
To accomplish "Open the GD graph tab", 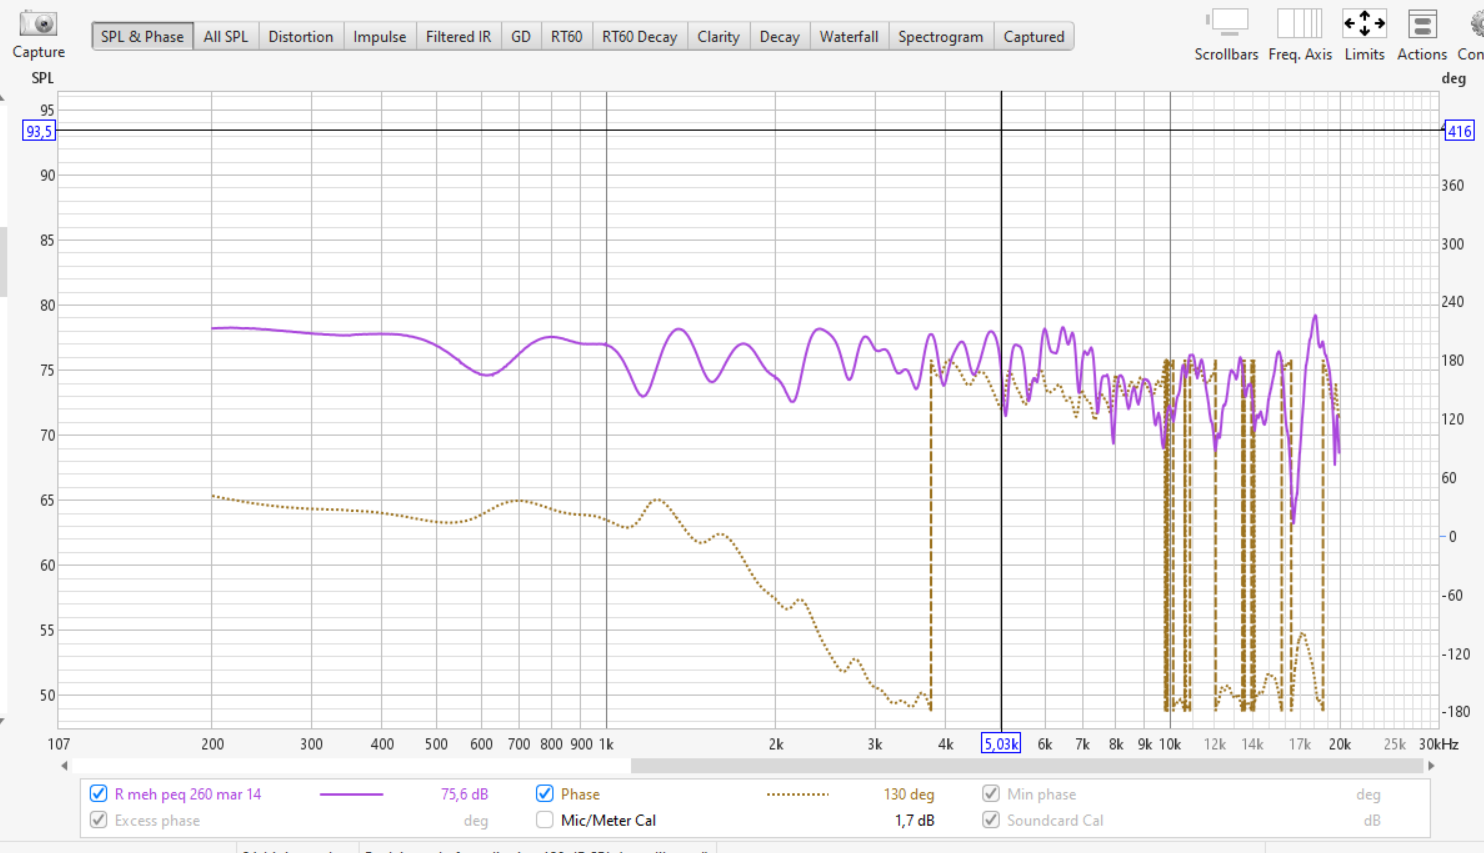I will point(521,36).
